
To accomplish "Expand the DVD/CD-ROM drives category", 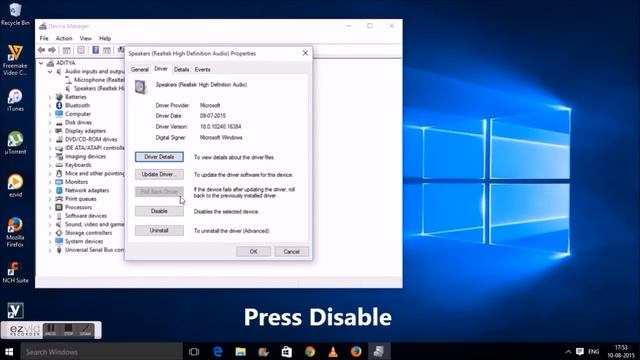I will (50, 140).
